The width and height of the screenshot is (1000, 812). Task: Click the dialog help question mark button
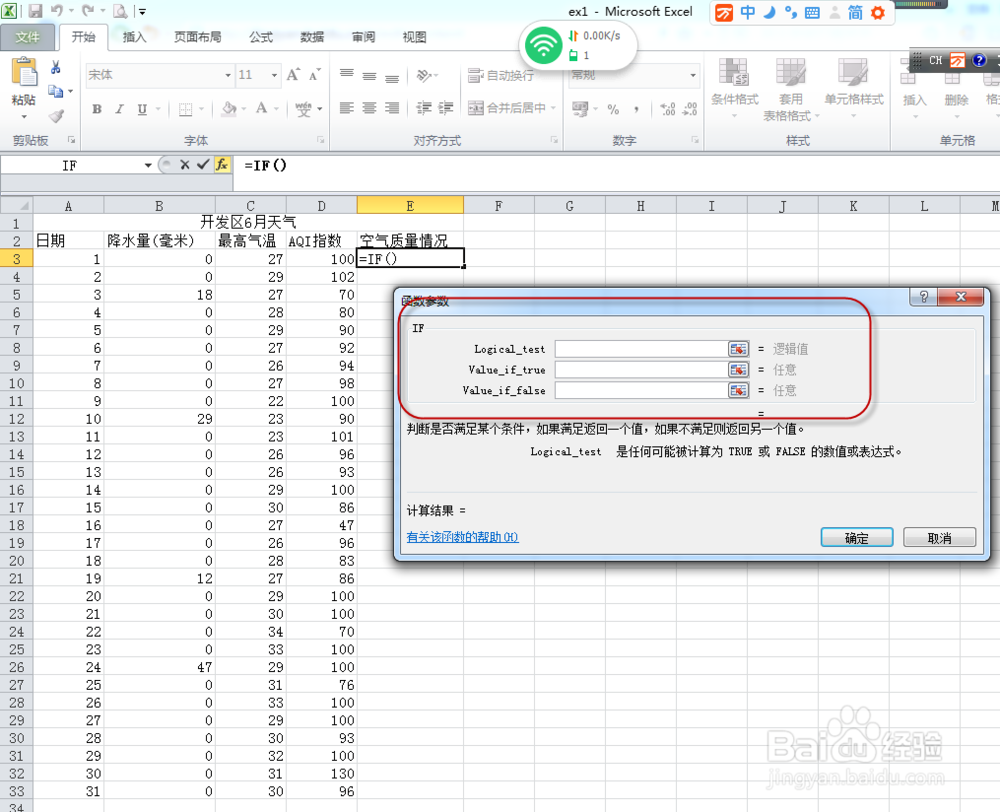click(923, 297)
